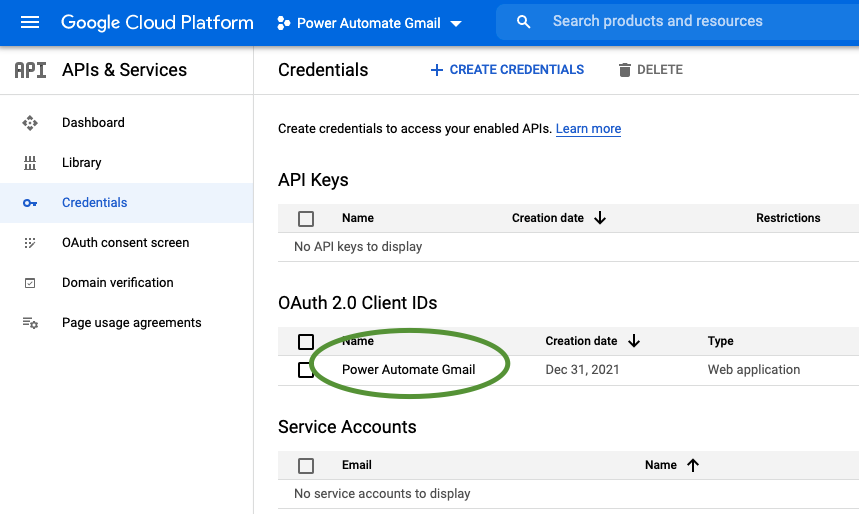Click the Service Accounts section heading
The image size is (859, 514).
pyautogui.click(x=347, y=427)
